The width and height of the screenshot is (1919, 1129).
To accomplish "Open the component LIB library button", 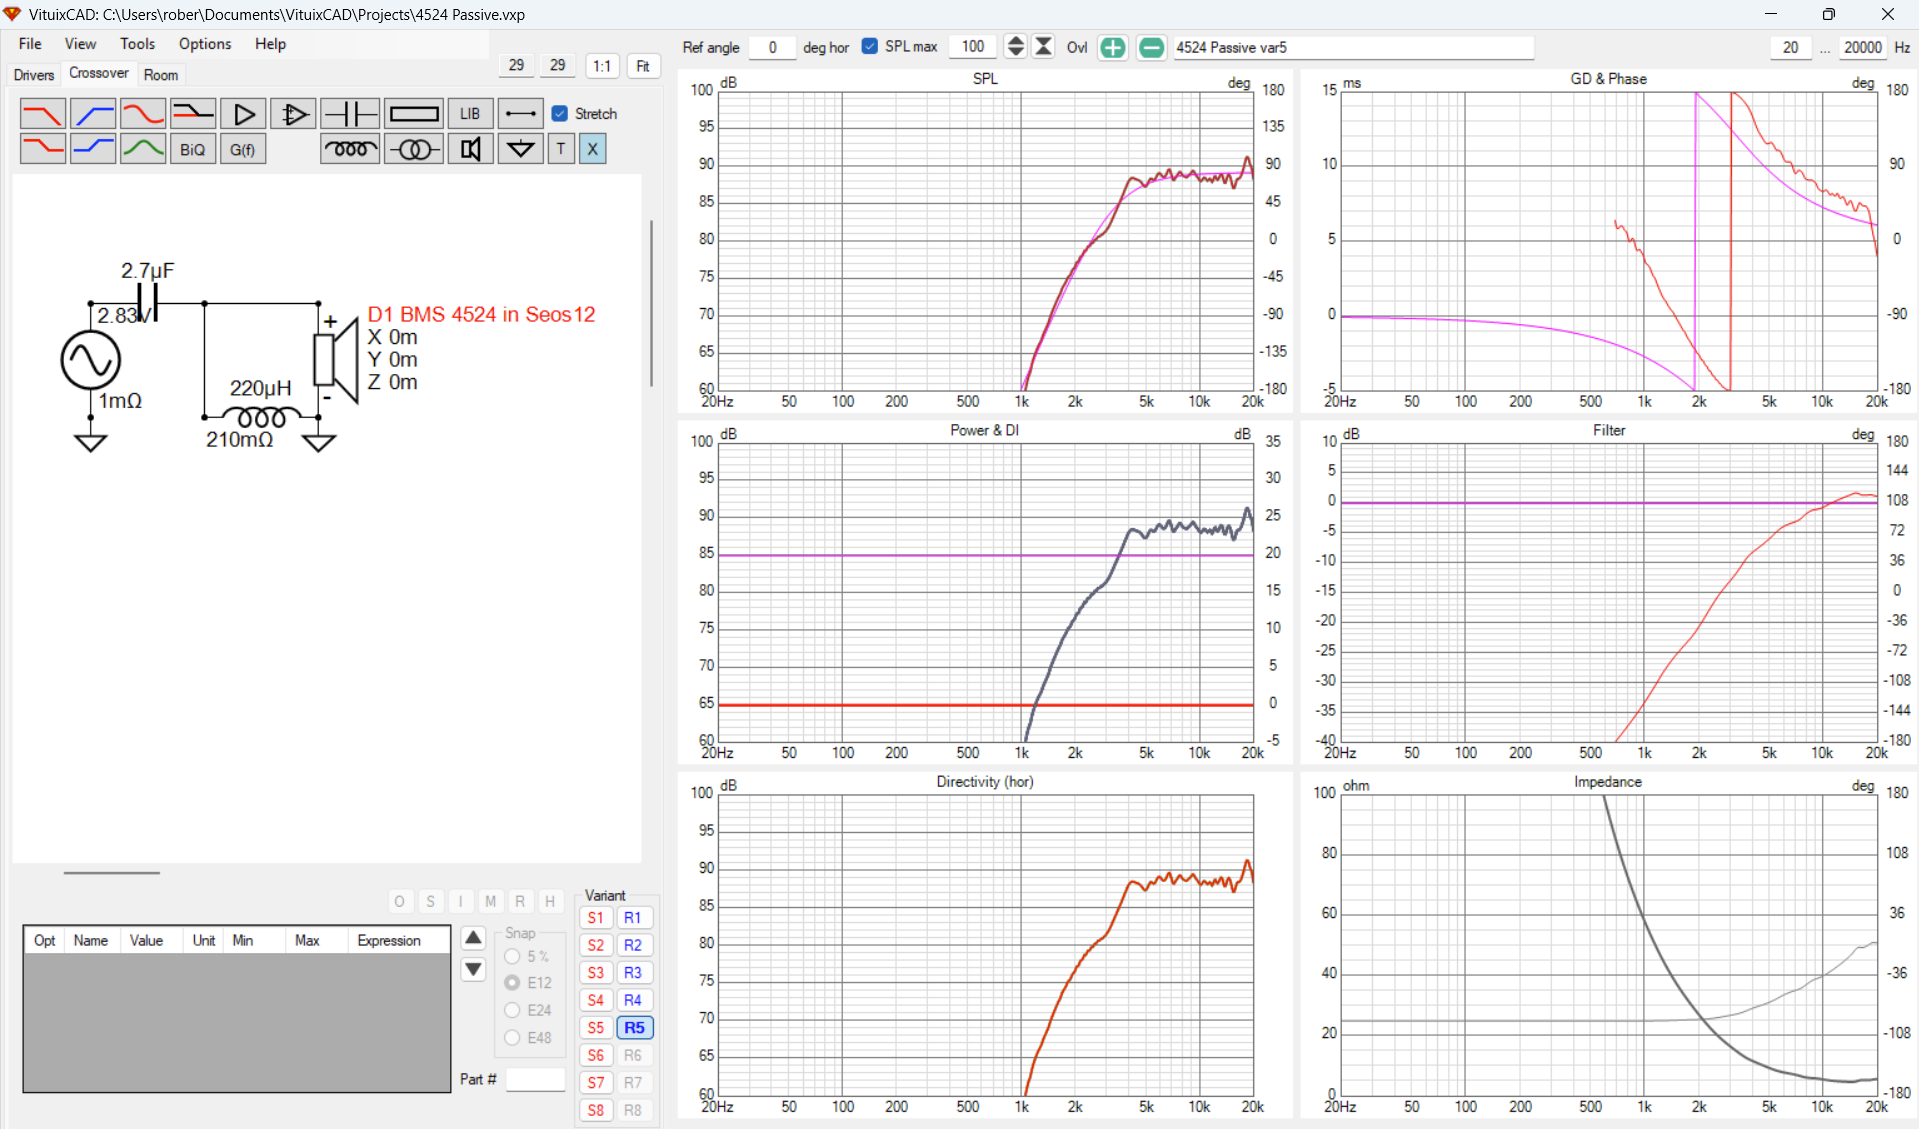I will coord(470,114).
